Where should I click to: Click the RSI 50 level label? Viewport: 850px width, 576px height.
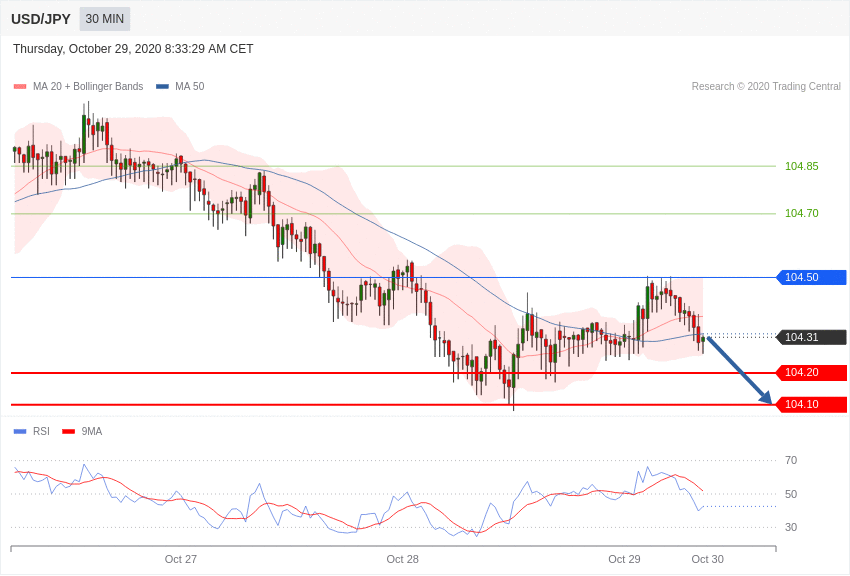pos(791,494)
